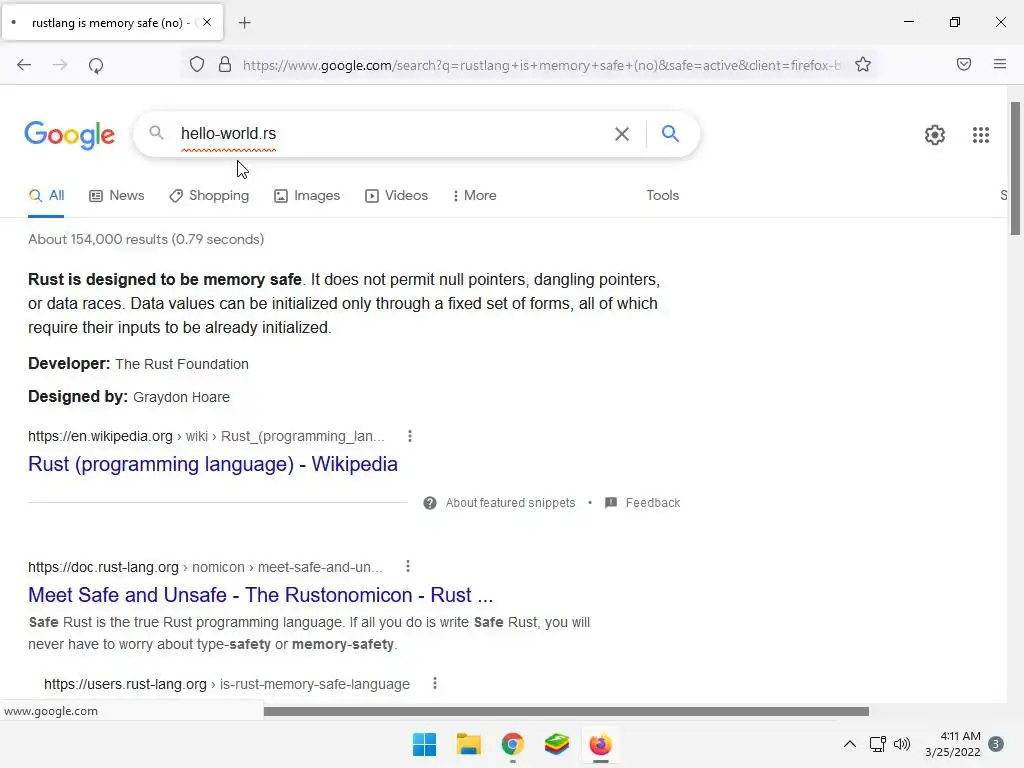The width and height of the screenshot is (1024, 768).
Task: Open the search Tools button
Action: (x=662, y=195)
